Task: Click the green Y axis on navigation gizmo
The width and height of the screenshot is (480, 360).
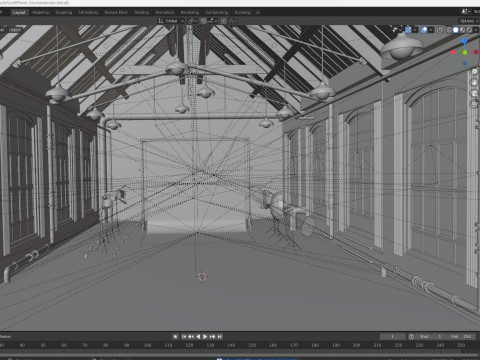Action: click(465, 52)
